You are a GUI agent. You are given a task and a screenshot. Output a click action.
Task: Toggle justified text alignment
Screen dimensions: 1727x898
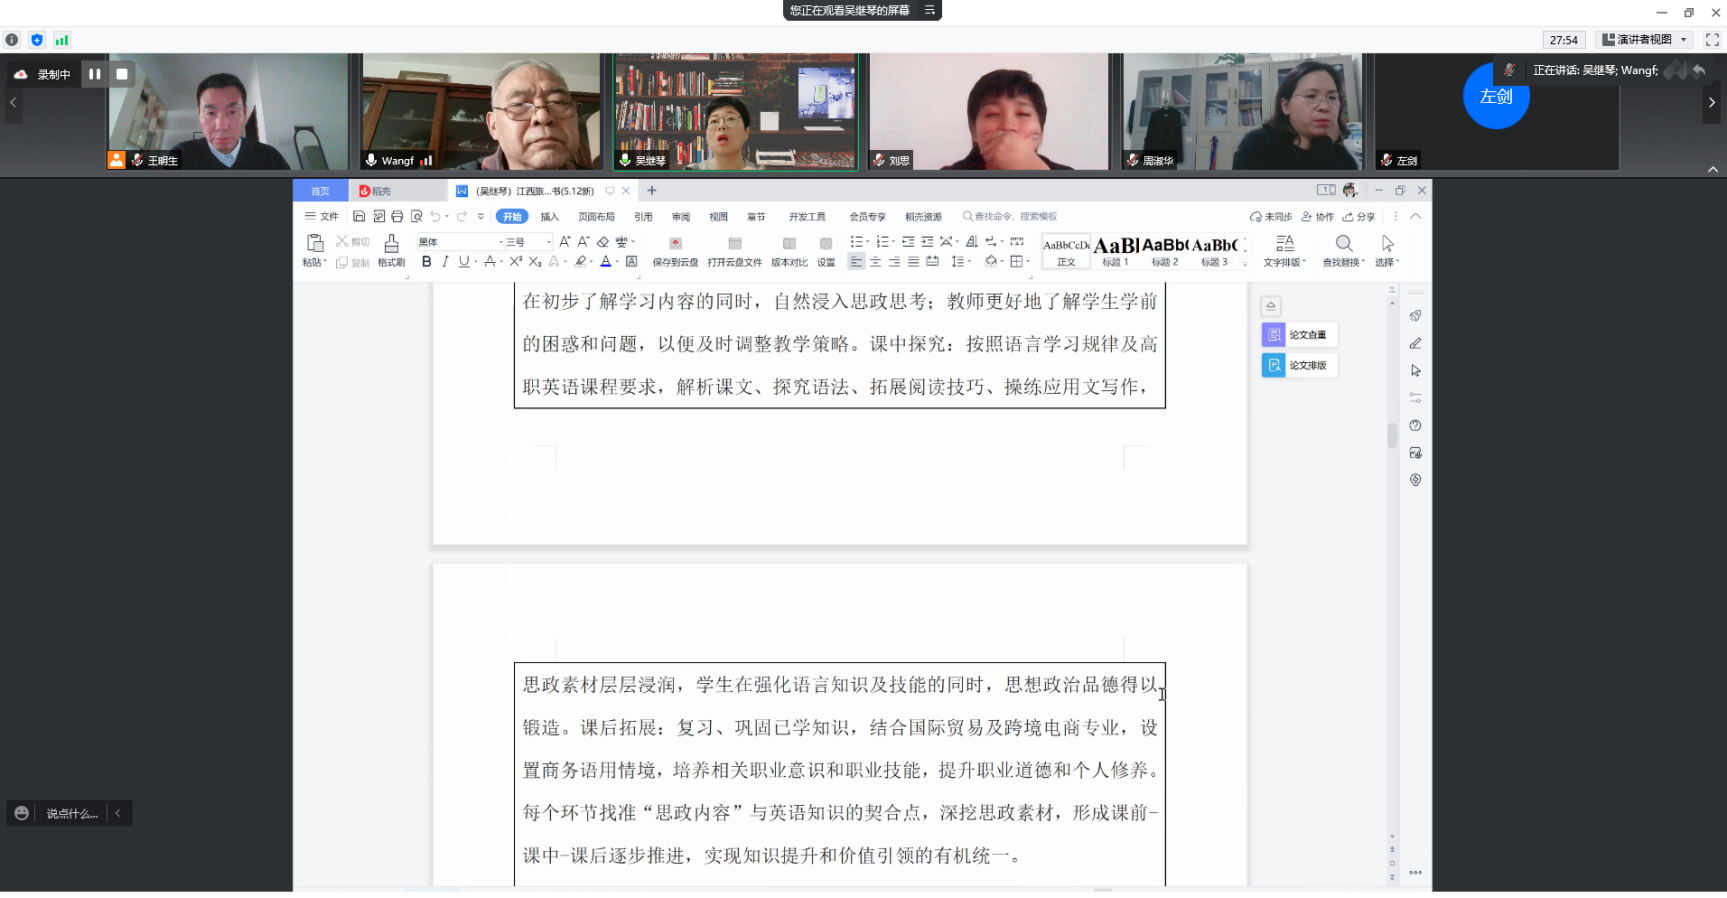[x=913, y=262]
